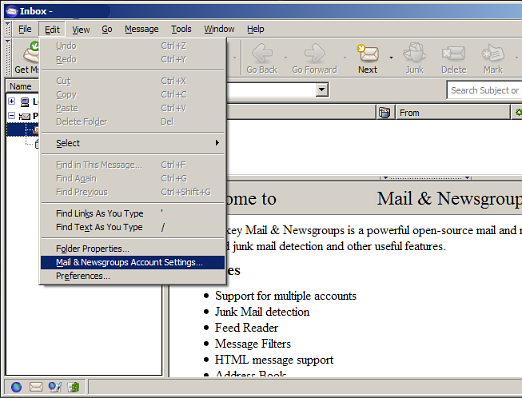This screenshot has width=522, height=398.
Task: Open the Next button dropdown arrow
Action: click(391, 58)
